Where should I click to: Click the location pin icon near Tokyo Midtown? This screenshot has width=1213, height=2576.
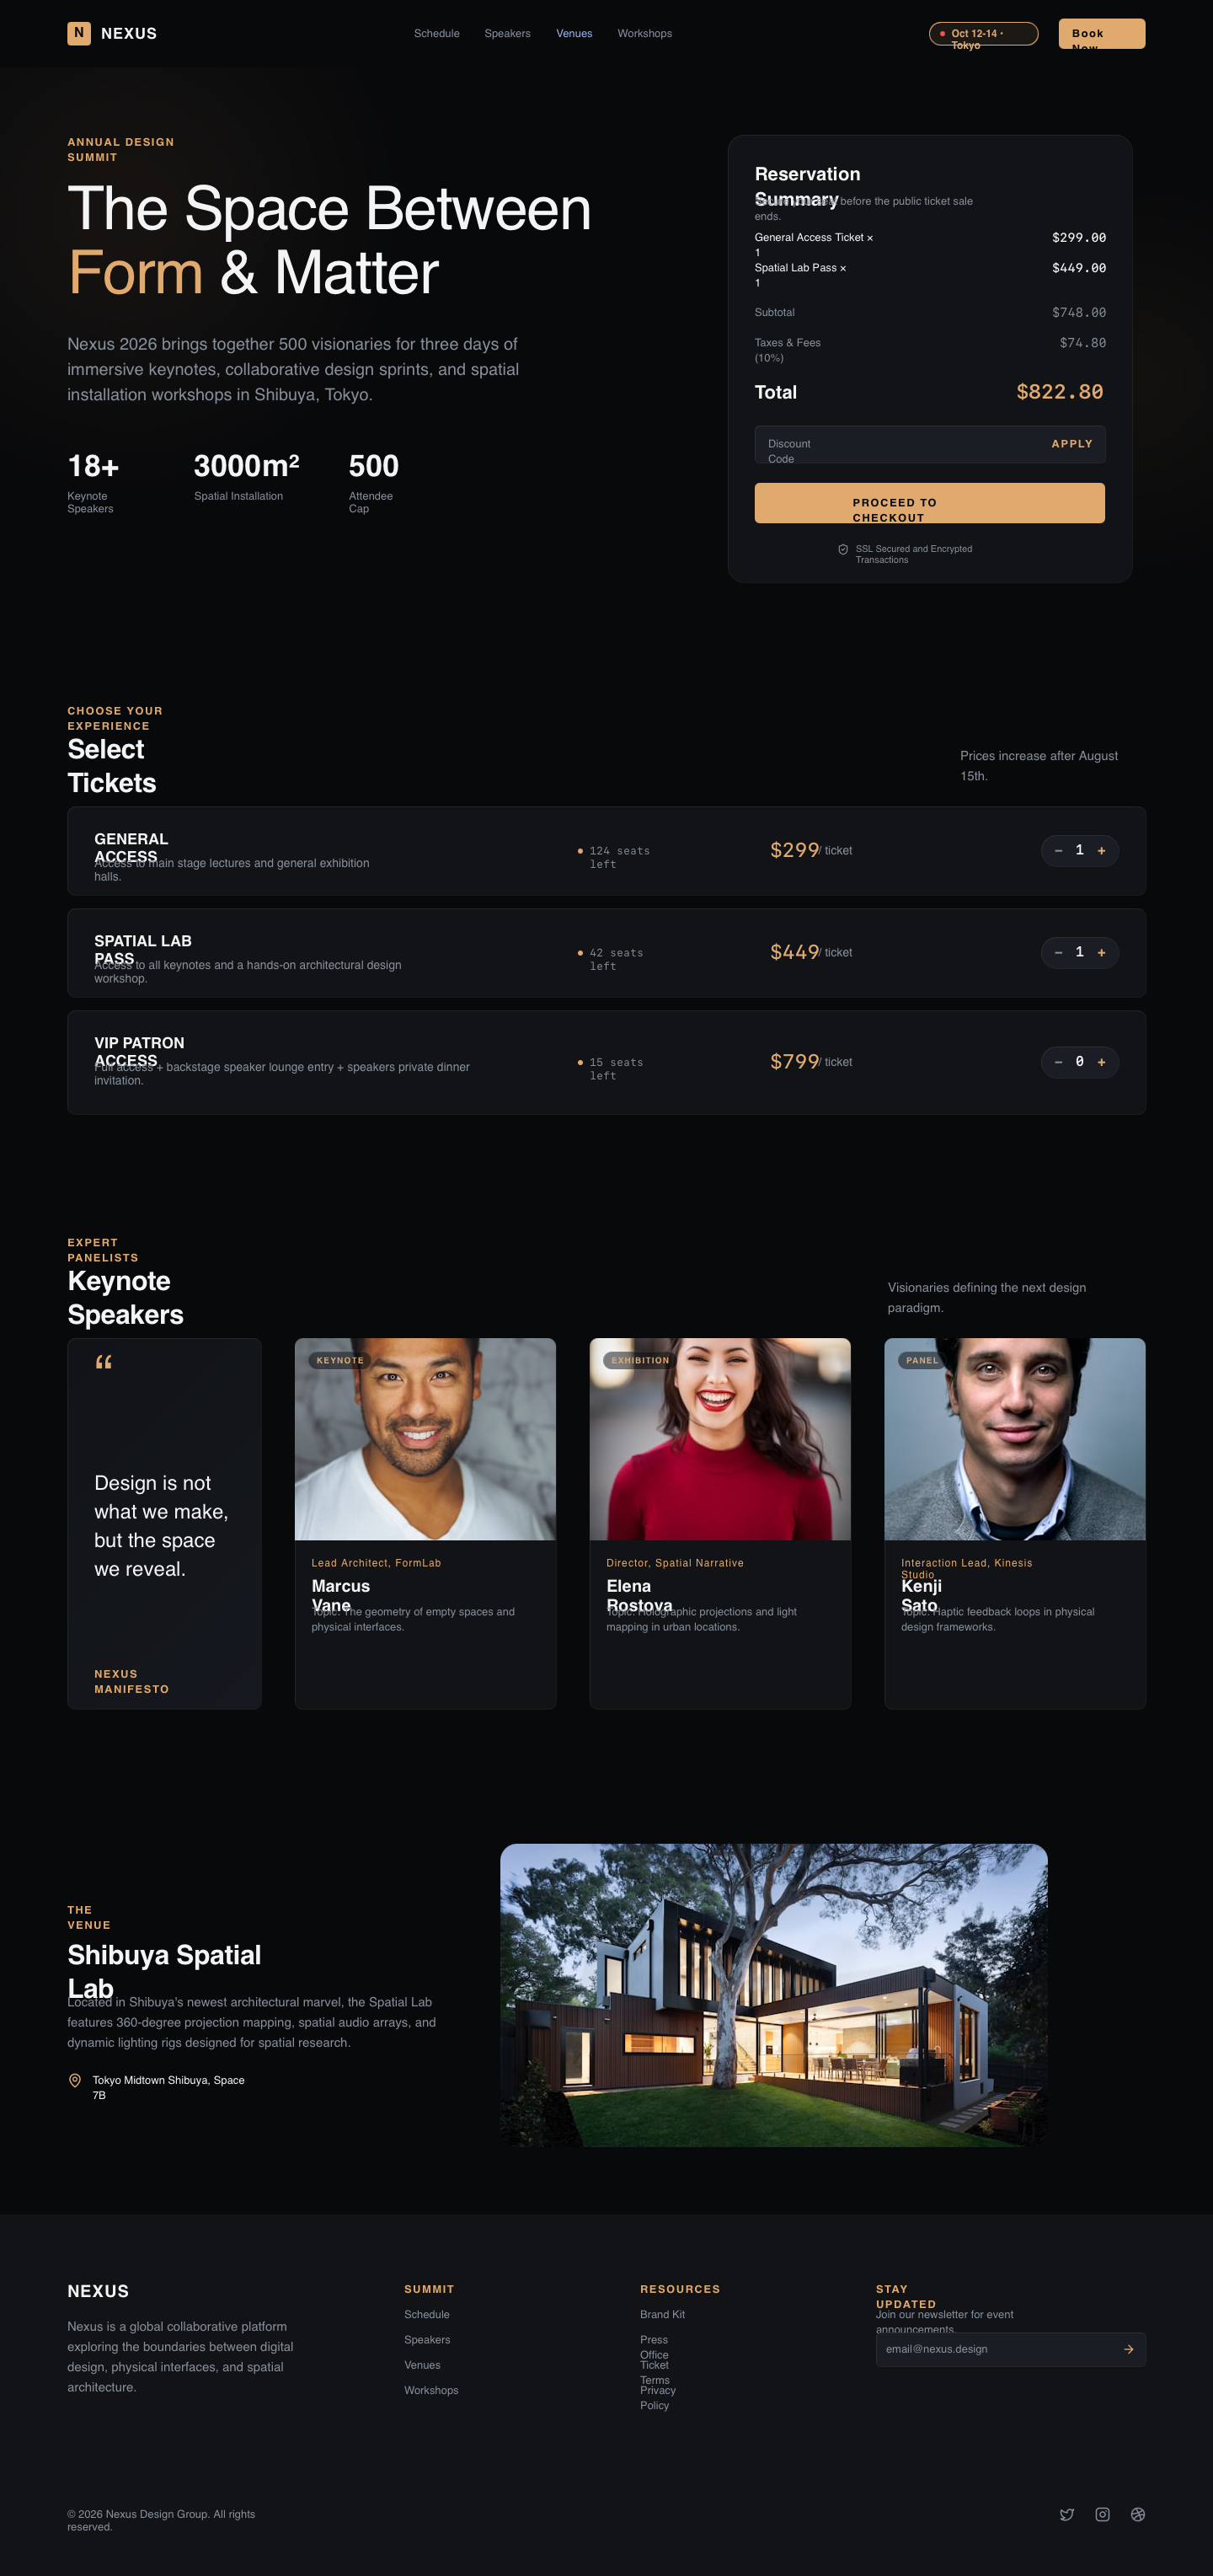coord(75,2080)
